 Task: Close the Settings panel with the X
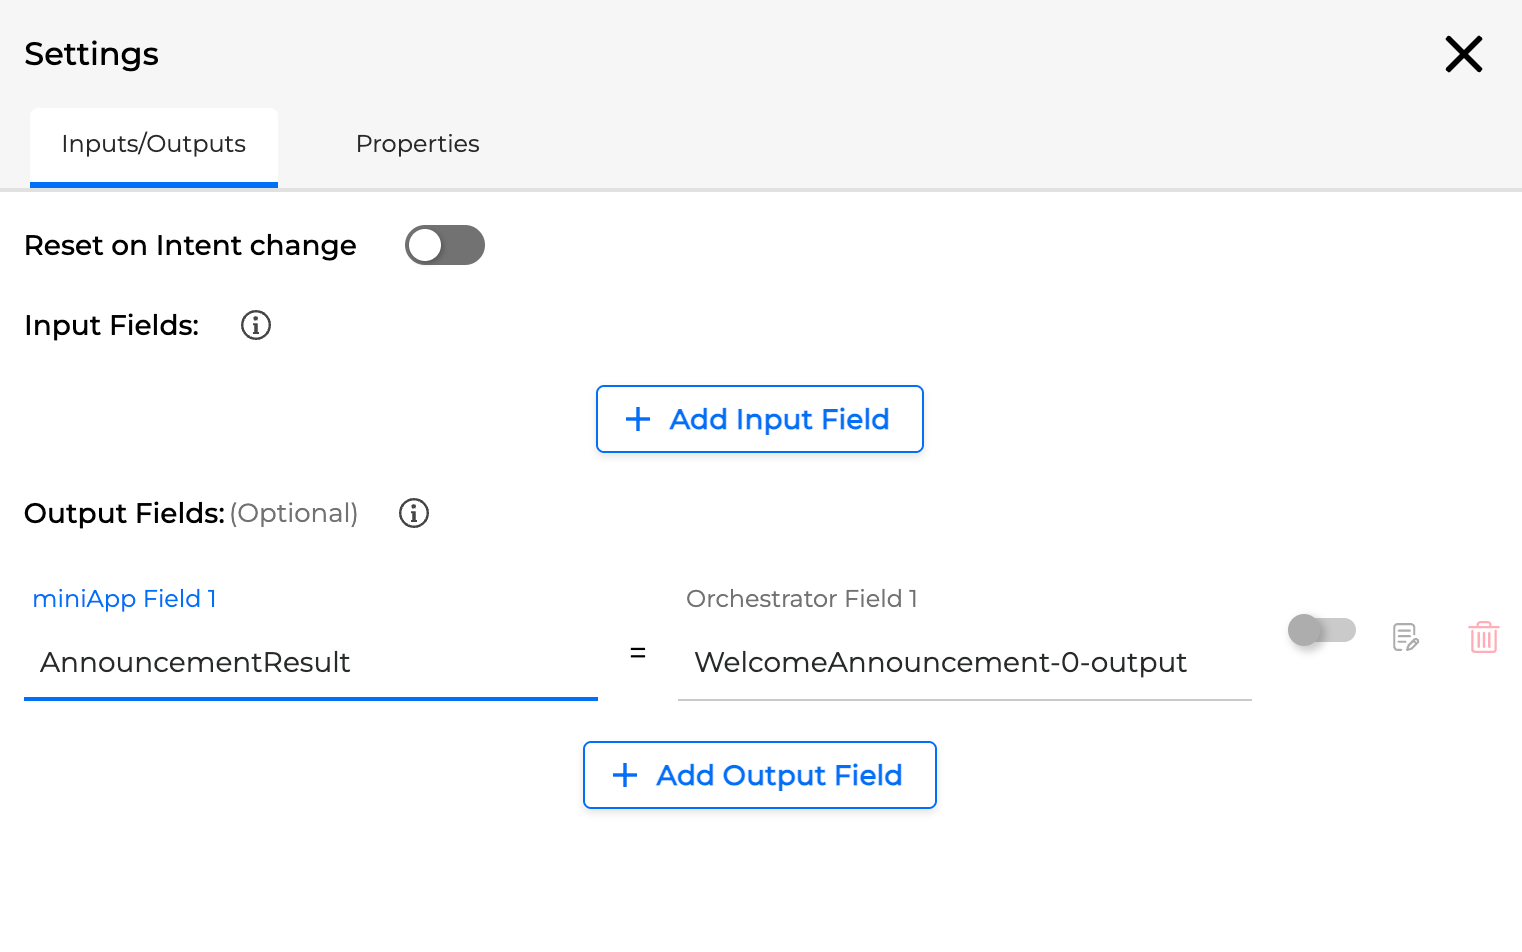pos(1463,54)
